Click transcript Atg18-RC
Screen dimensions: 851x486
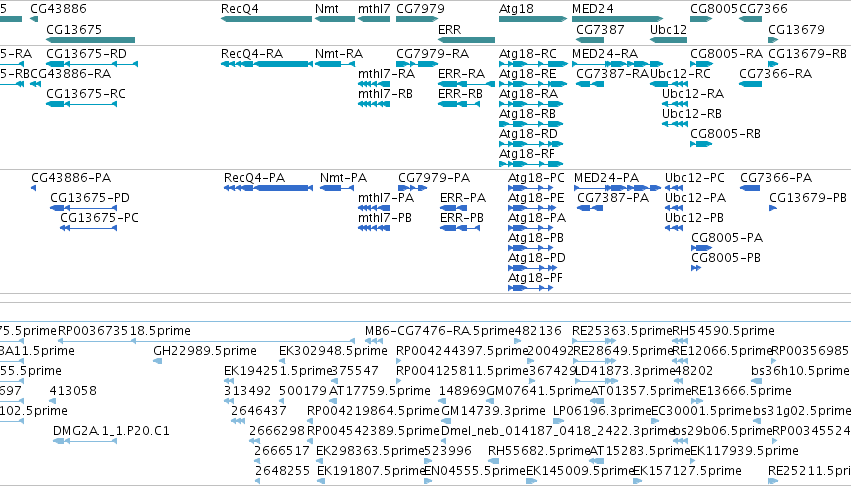(533, 64)
